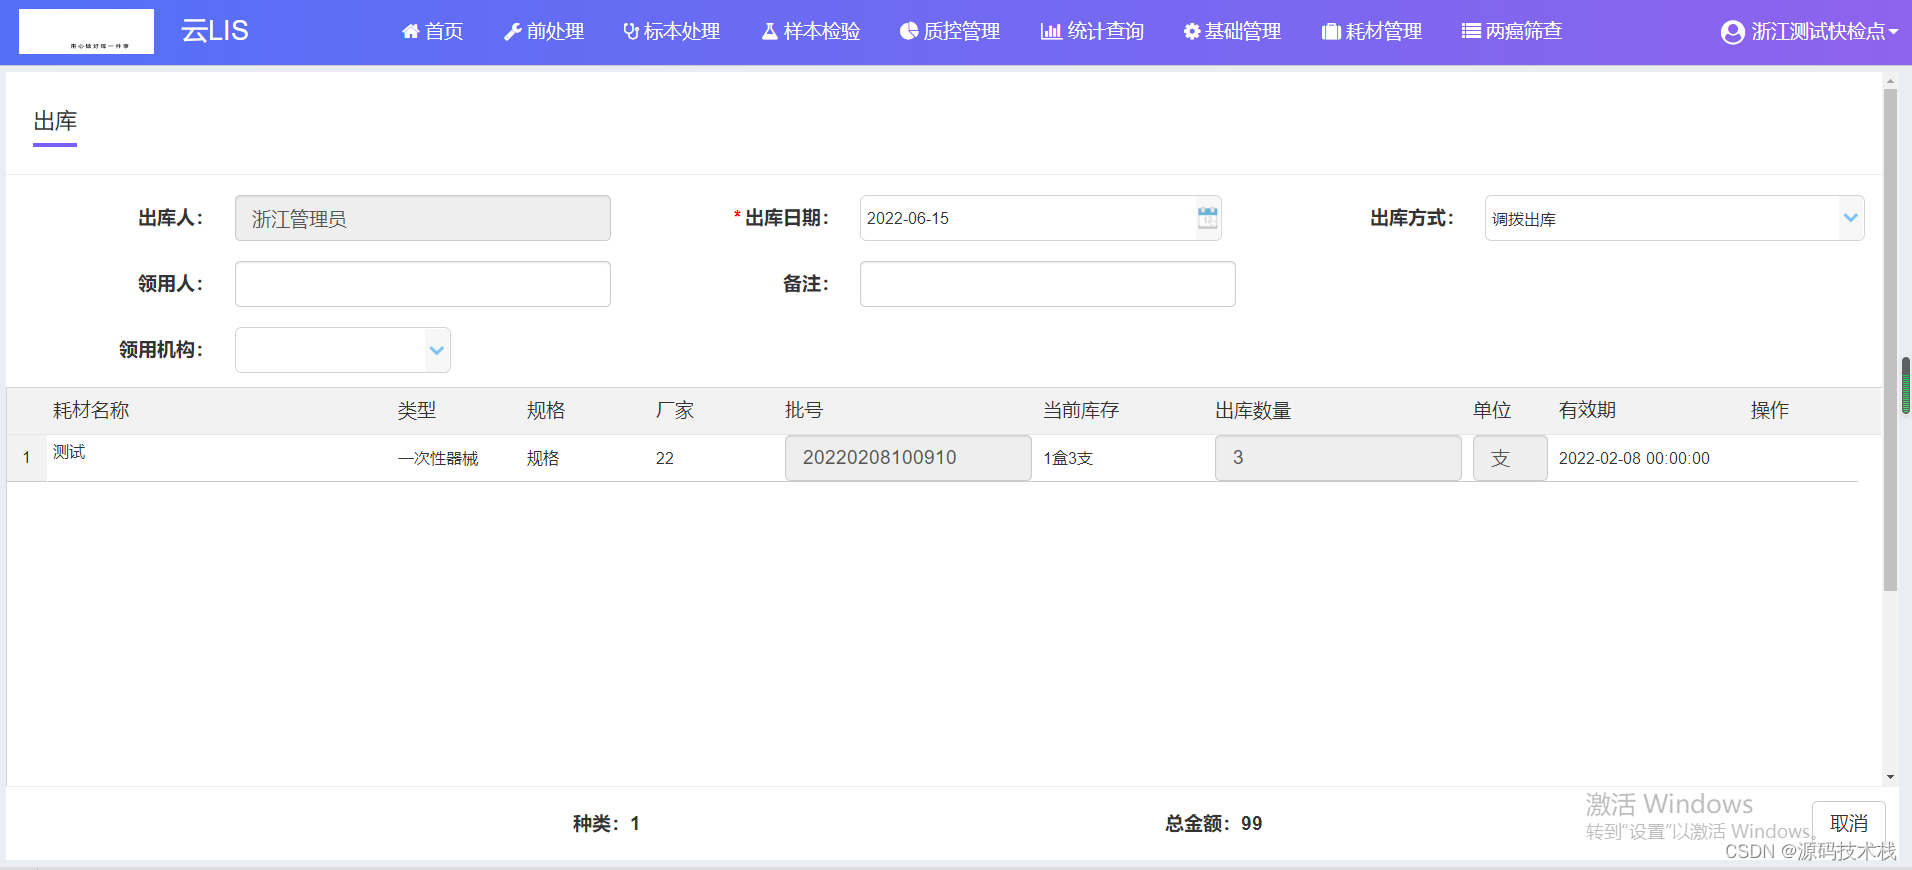Click the stock cell 1盒3支
This screenshot has height=870, width=1912.
click(1068, 458)
